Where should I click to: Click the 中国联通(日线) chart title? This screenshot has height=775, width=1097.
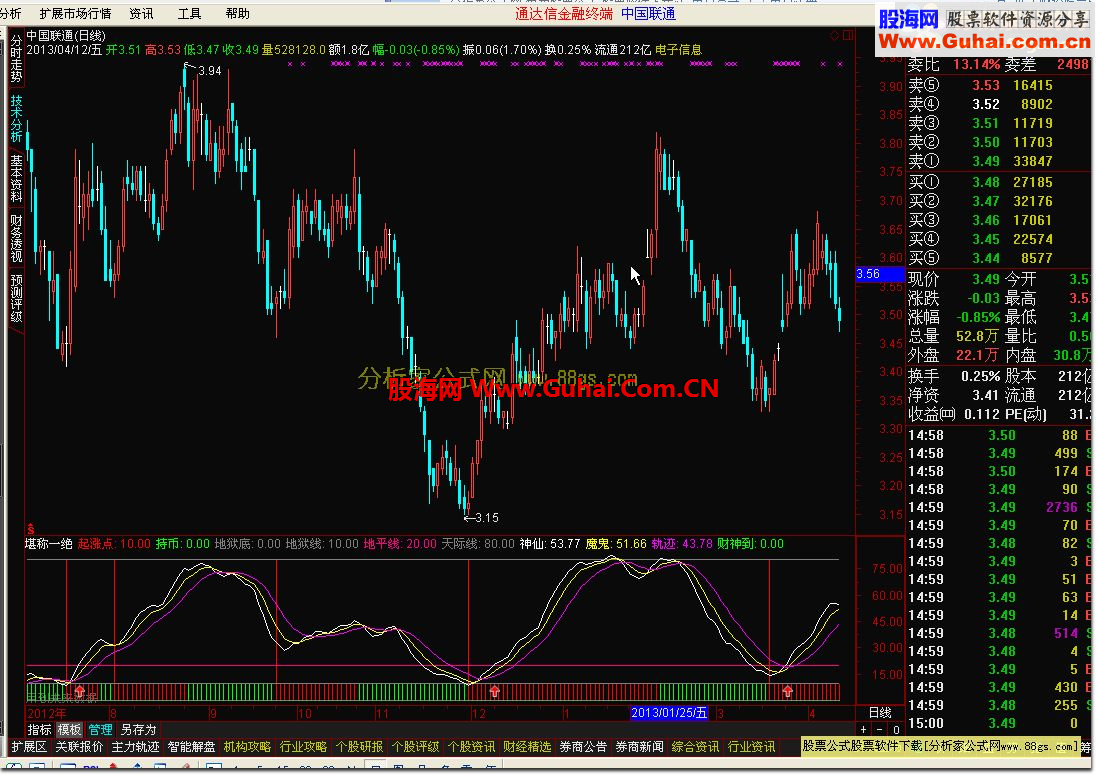[x=66, y=36]
